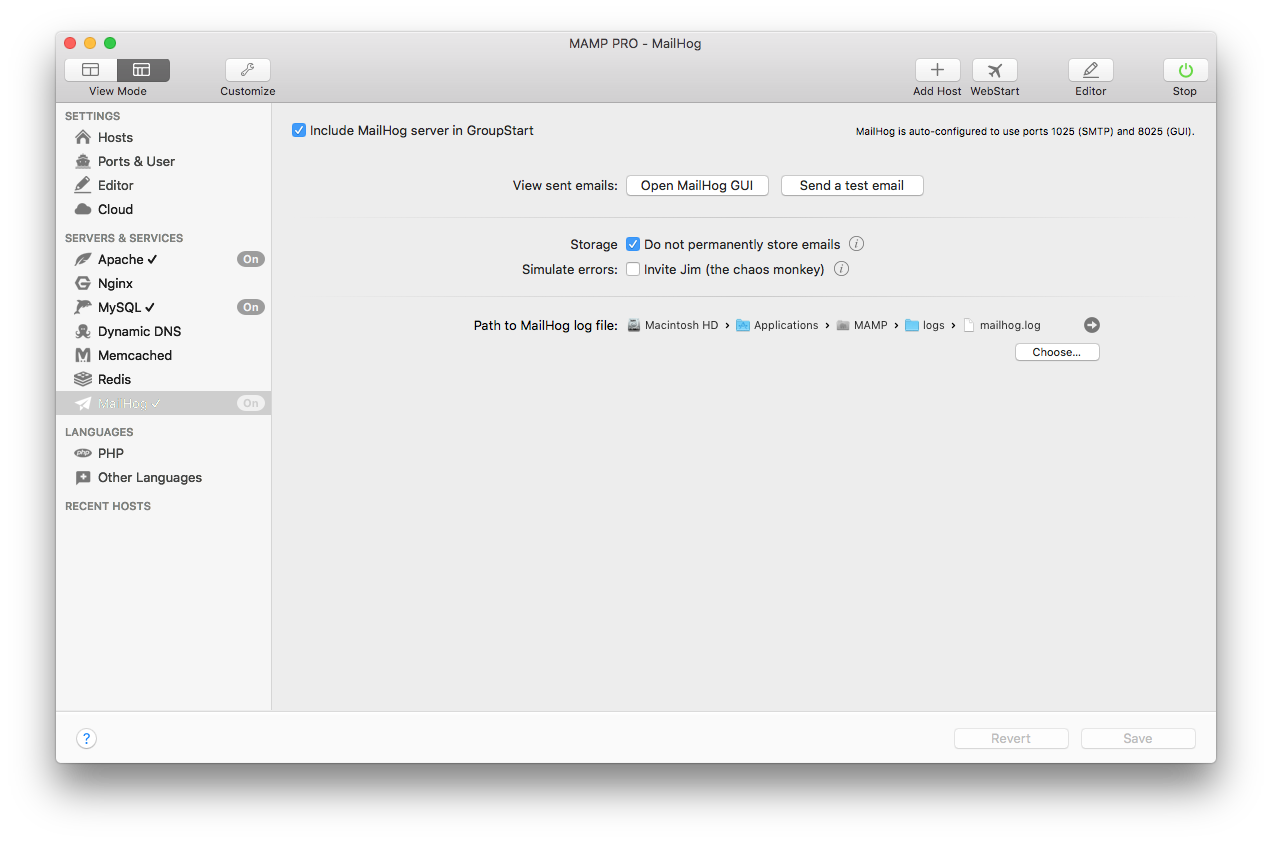The width and height of the screenshot is (1272, 843).
Task: Open the help question mark button
Action: 87,739
